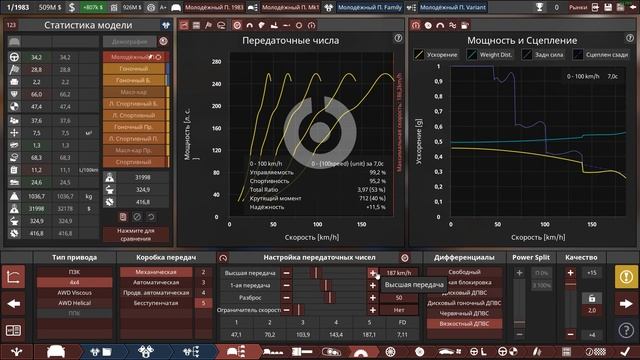The height and width of the screenshot is (360, 640).
Task: Toggle the Weight Dist. graph line
Action: (490, 55)
